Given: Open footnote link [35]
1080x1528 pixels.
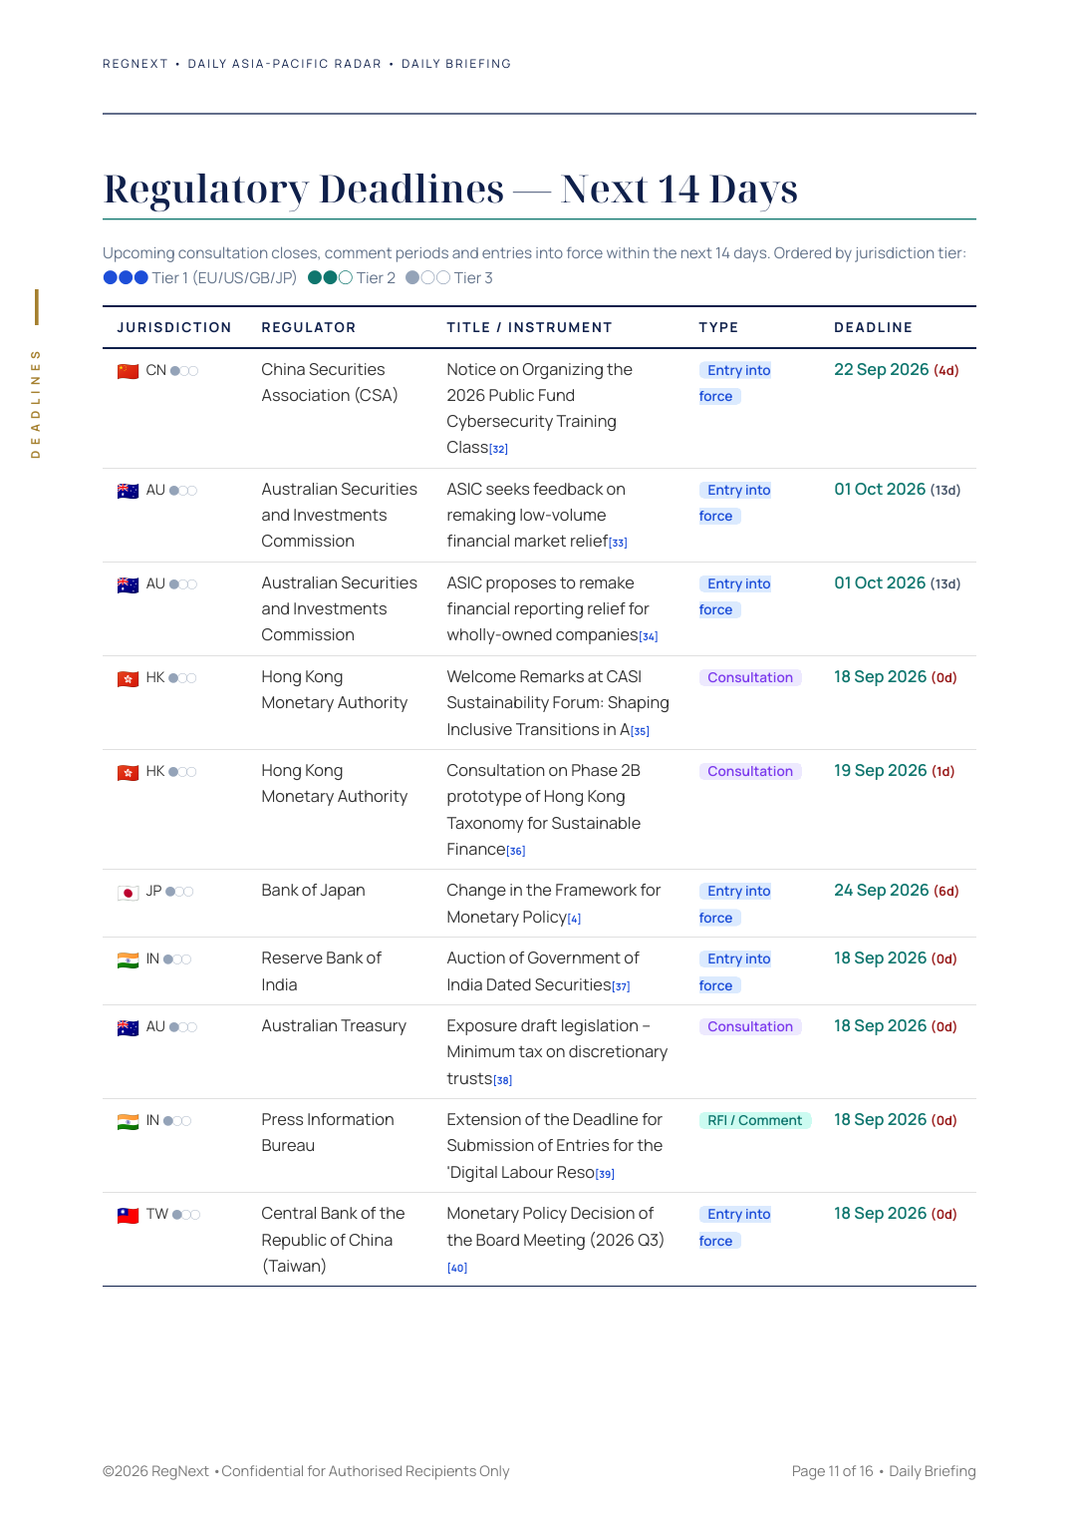Looking at the screenshot, I should point(640,731).
